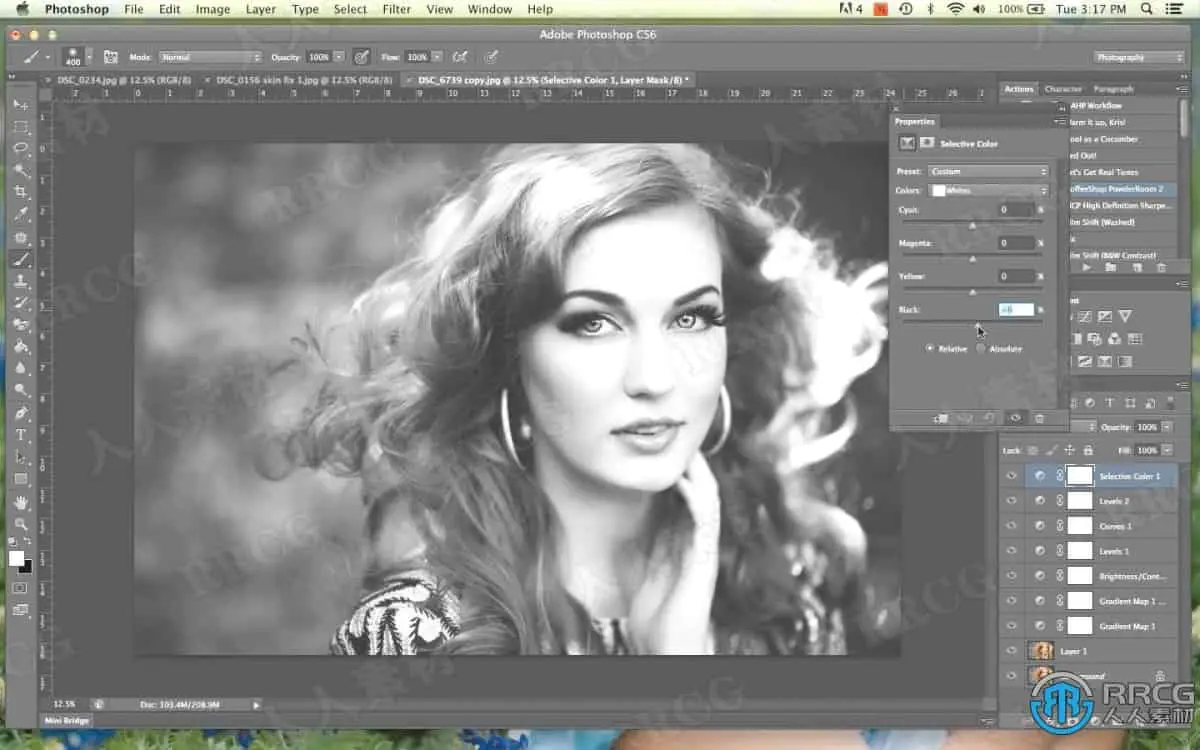Select the Dodge tool
This screenshot has width=1200, height=750.
(x=21, y=391)
